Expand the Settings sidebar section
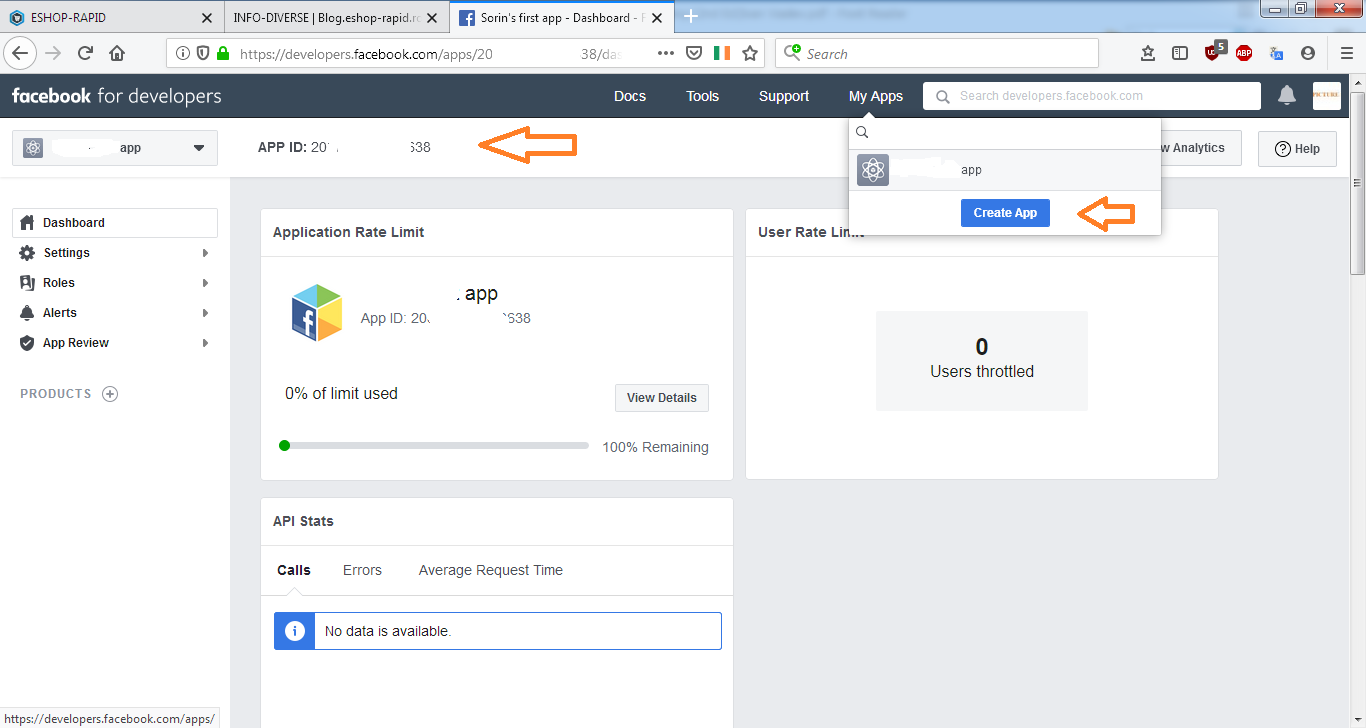This screenshot has width=1366, height=728. coord(115,253)
